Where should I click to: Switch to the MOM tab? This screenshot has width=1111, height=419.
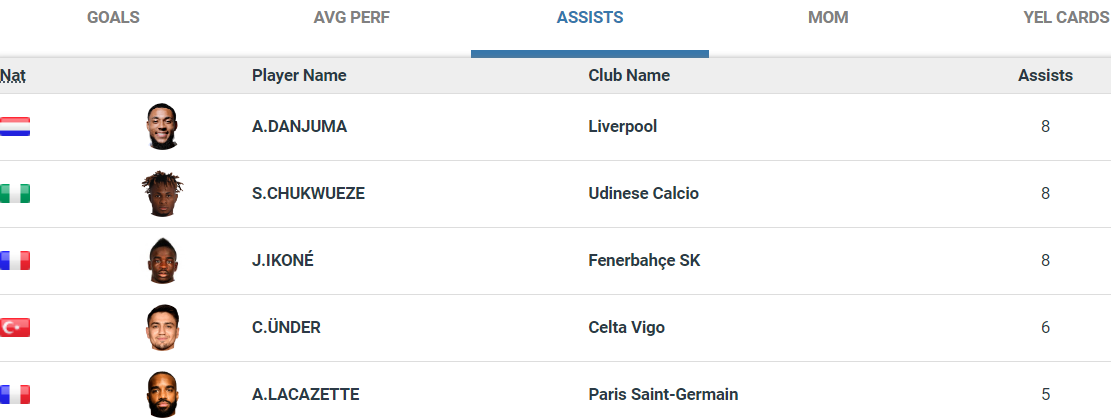point(828,18)
